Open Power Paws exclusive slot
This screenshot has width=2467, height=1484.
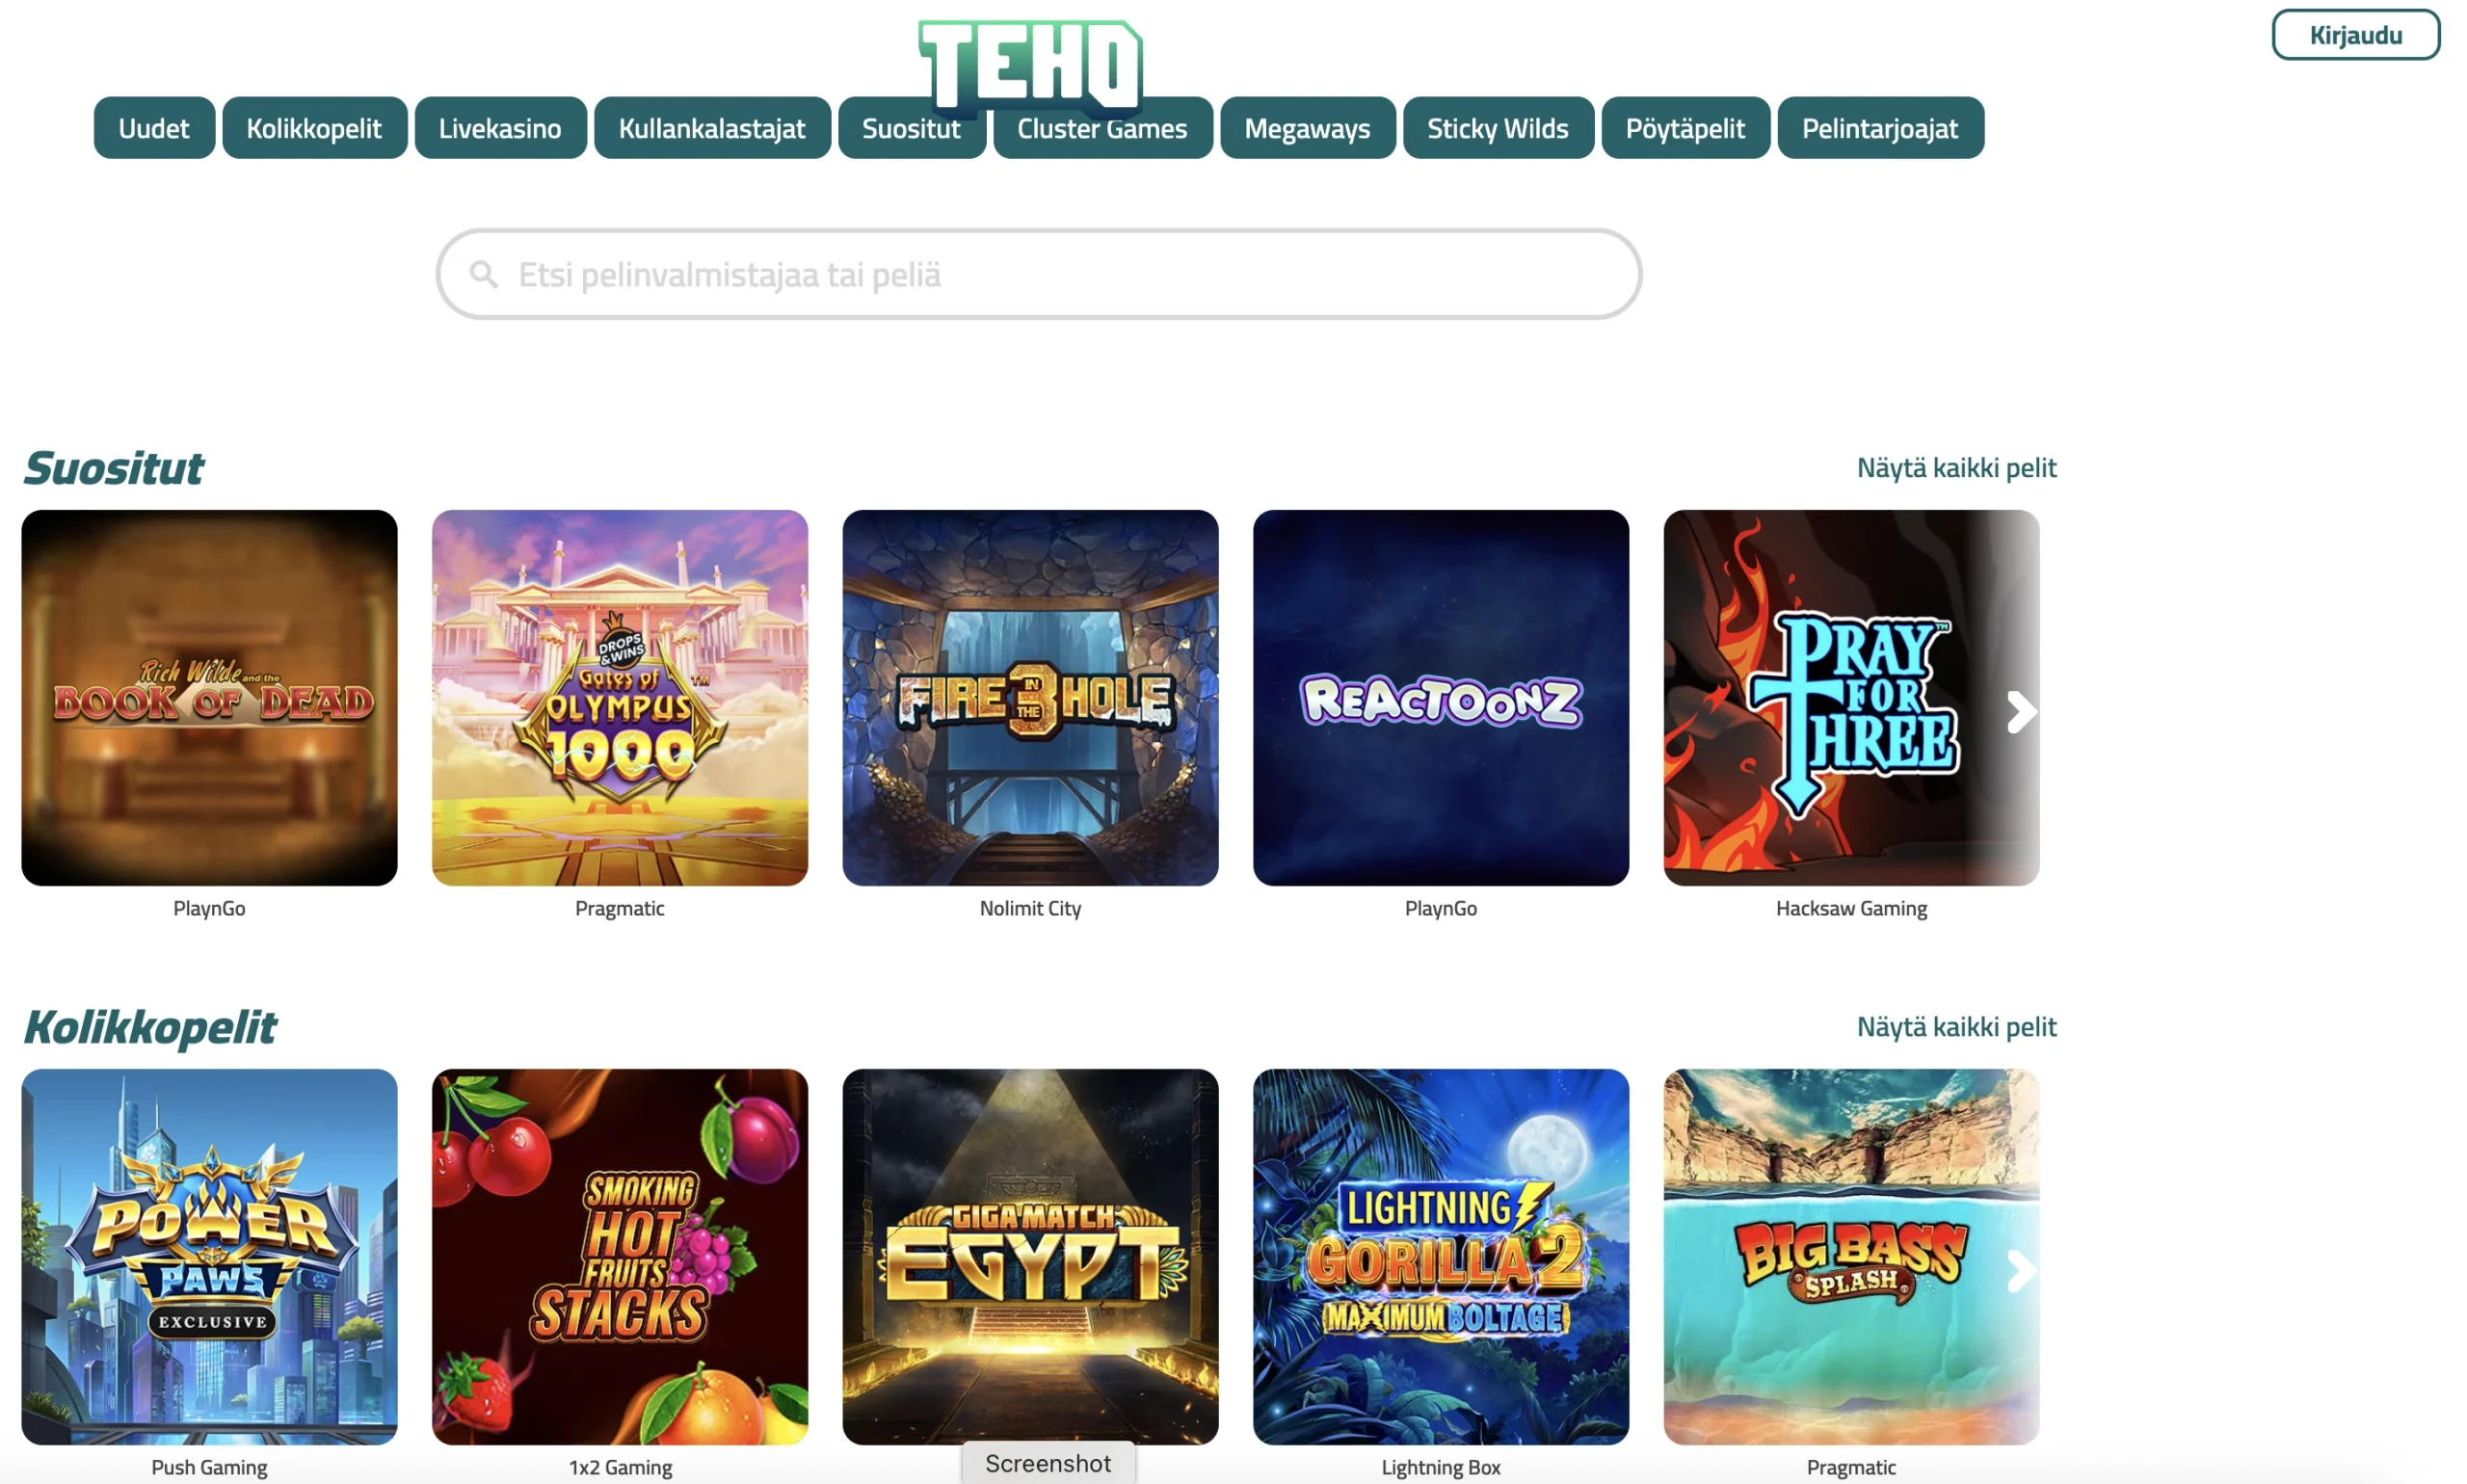click(x=209, y=1256)
